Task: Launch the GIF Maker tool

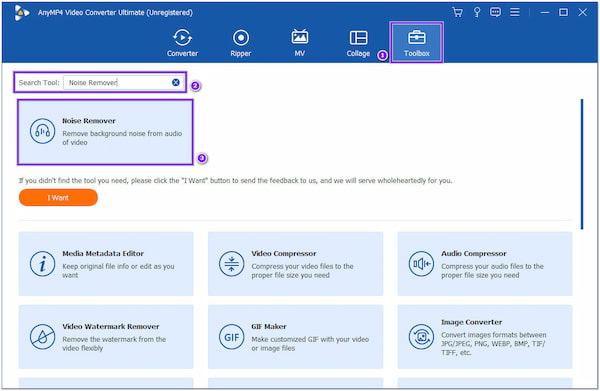Action: (x=295, y=337)
